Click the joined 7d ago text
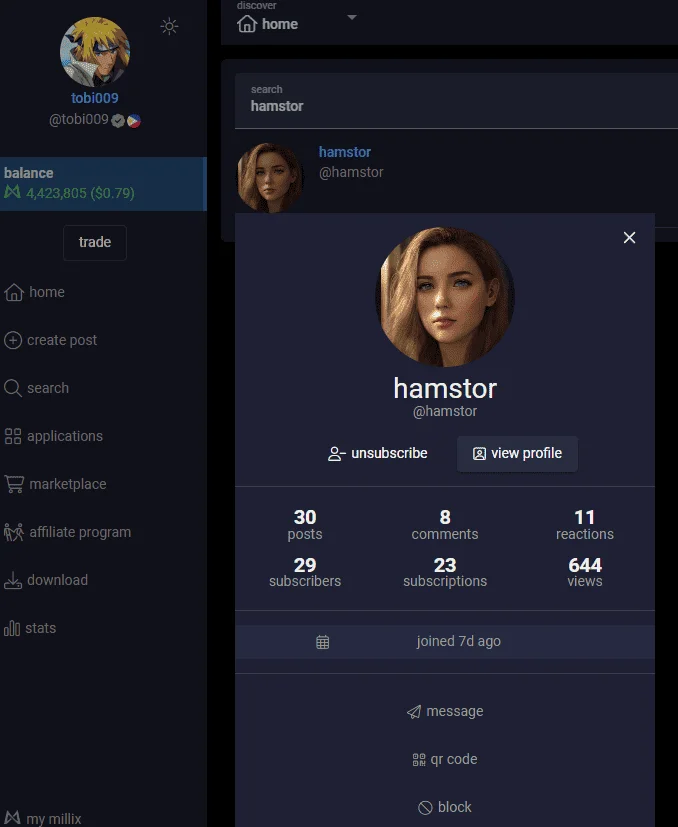Image resolution: width=678 pixels, height=827 pixels. coord(459,641)
